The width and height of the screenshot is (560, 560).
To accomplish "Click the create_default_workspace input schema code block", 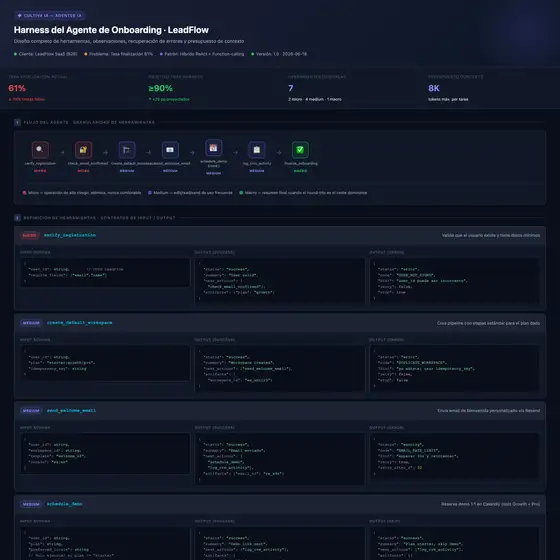I will tap(105, 363).
